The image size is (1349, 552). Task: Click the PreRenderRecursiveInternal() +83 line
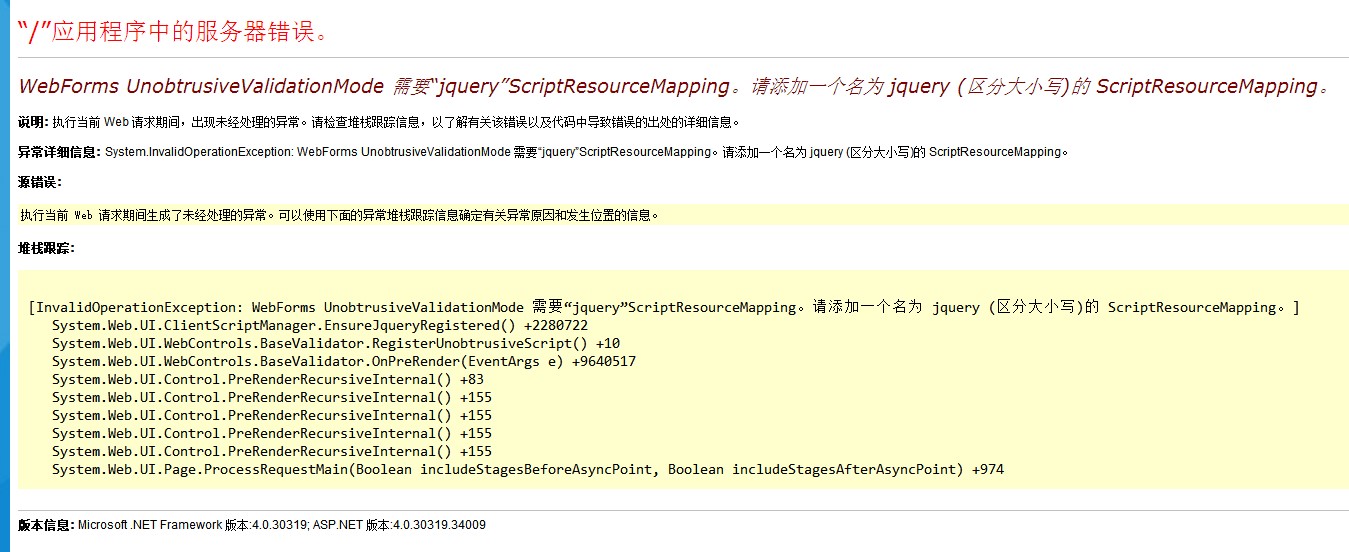pyautogui.click(x=268, y=380)
